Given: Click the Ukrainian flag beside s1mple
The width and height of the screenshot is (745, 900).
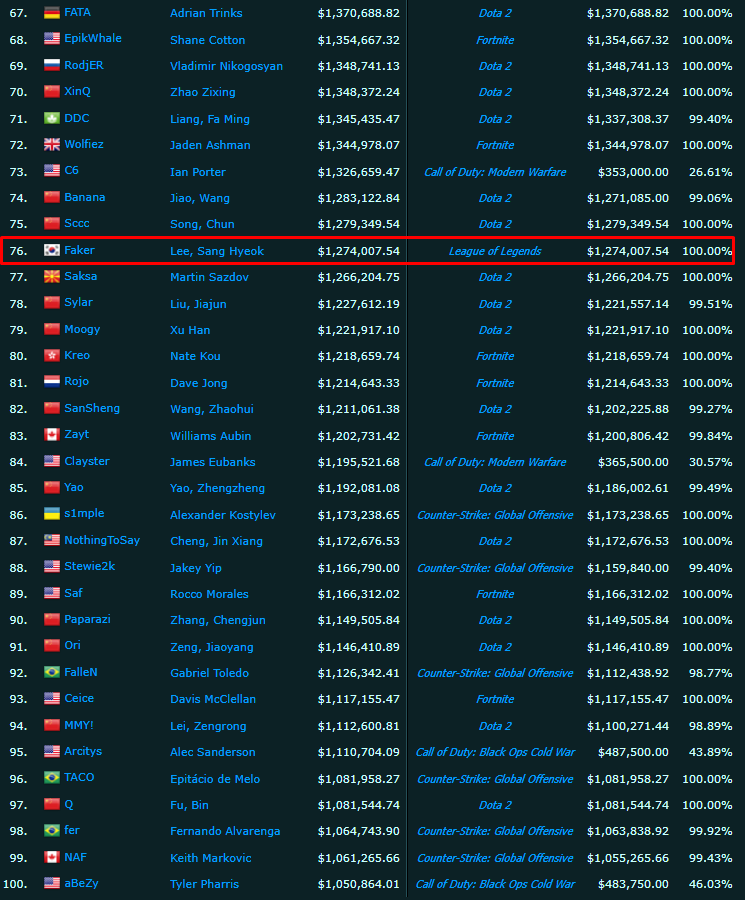Looking at the screenshot, I should point(52,514).
